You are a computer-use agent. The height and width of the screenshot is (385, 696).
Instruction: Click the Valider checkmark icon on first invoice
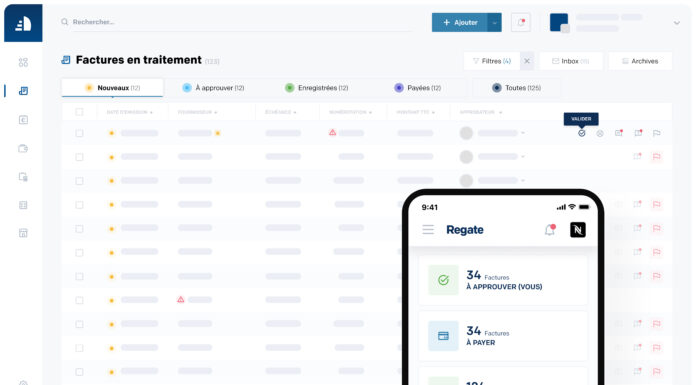pyautogui.click(x=581, y=133)
